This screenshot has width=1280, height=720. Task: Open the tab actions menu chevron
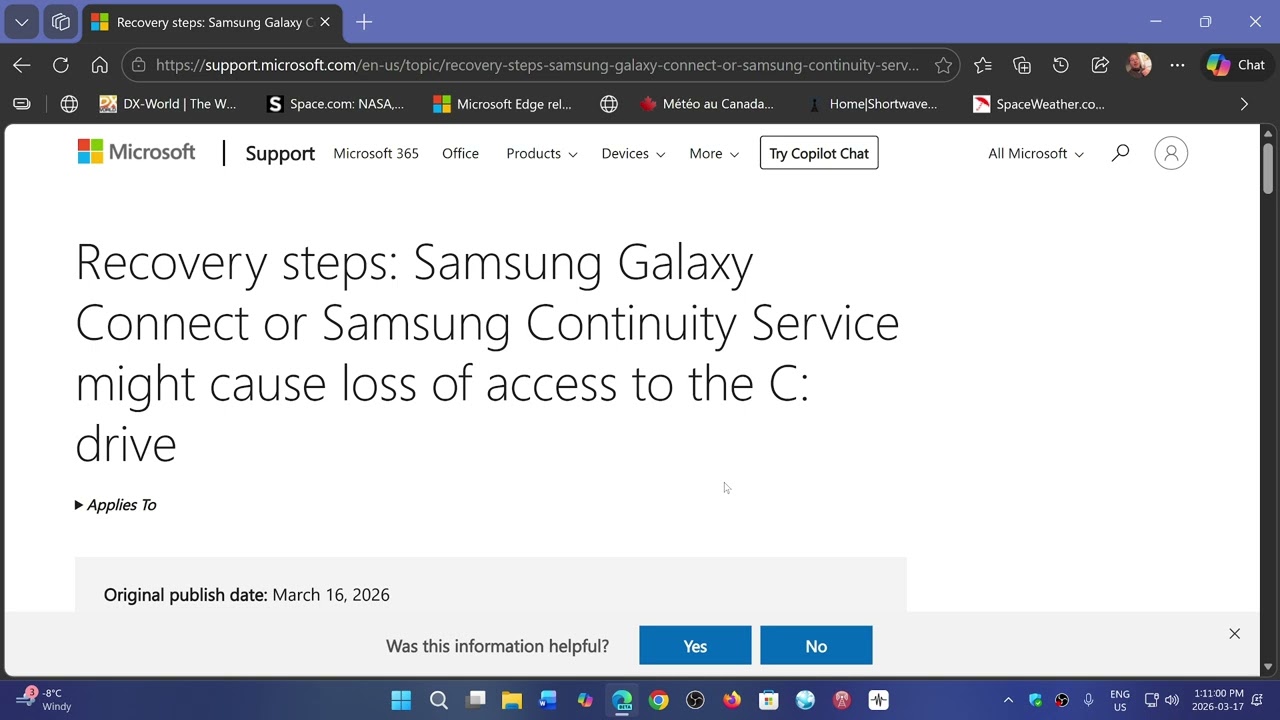pyautogui.click(x=22, y=22)
